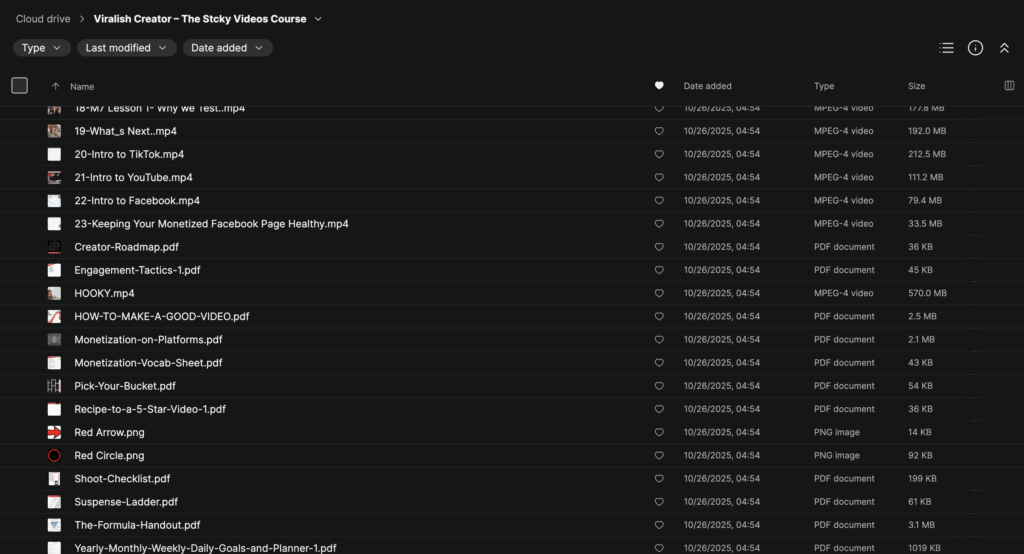Open the info panel icon
1024x554 pixels.
pos(975,48)
